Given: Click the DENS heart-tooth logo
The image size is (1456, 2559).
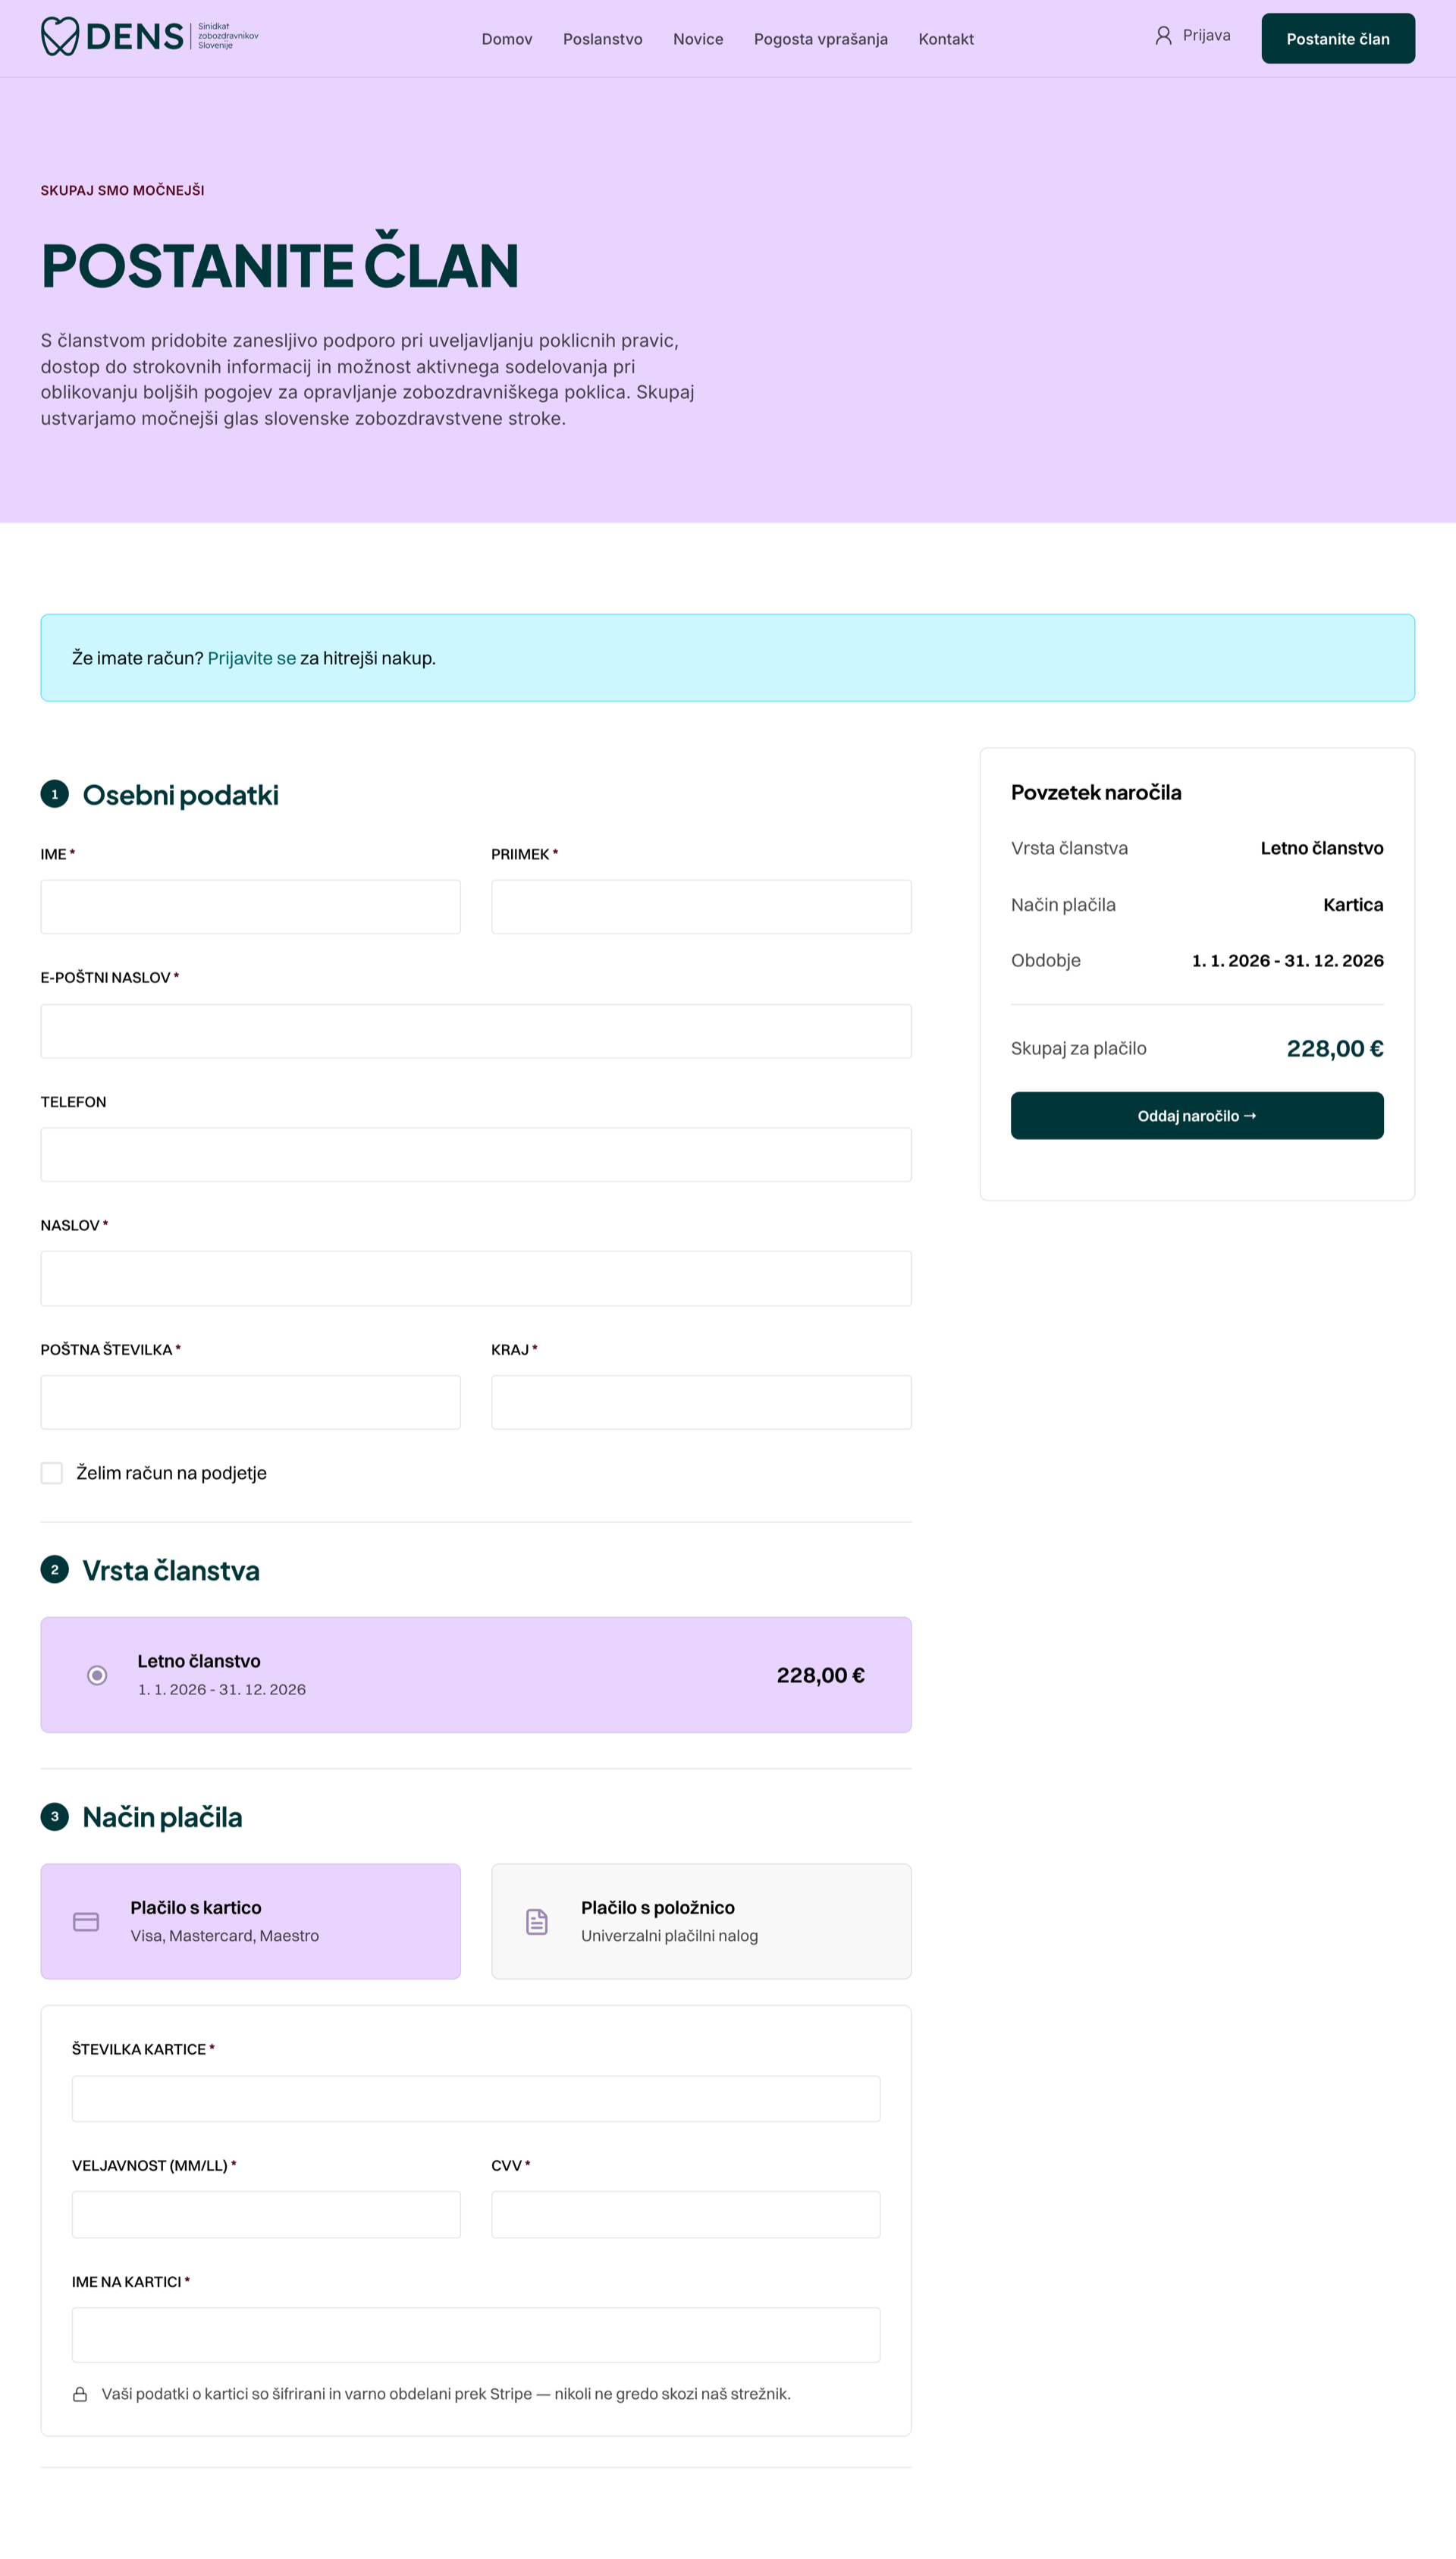Looking at the screenshot, I should tap(60, 36).
